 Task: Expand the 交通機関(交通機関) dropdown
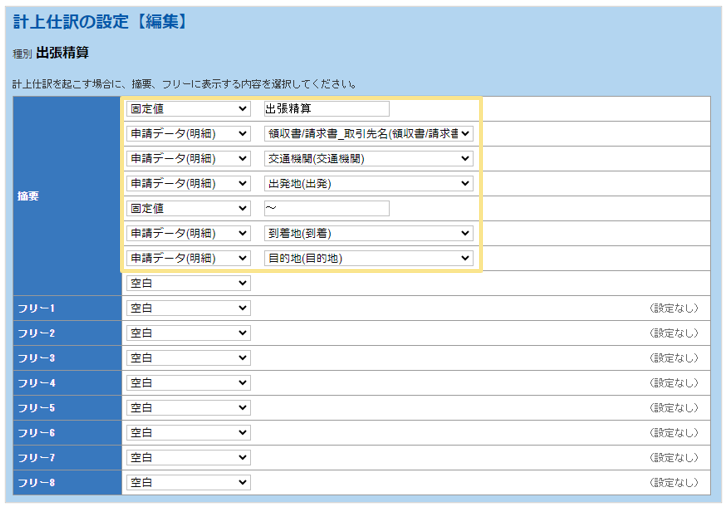[368, 158]
